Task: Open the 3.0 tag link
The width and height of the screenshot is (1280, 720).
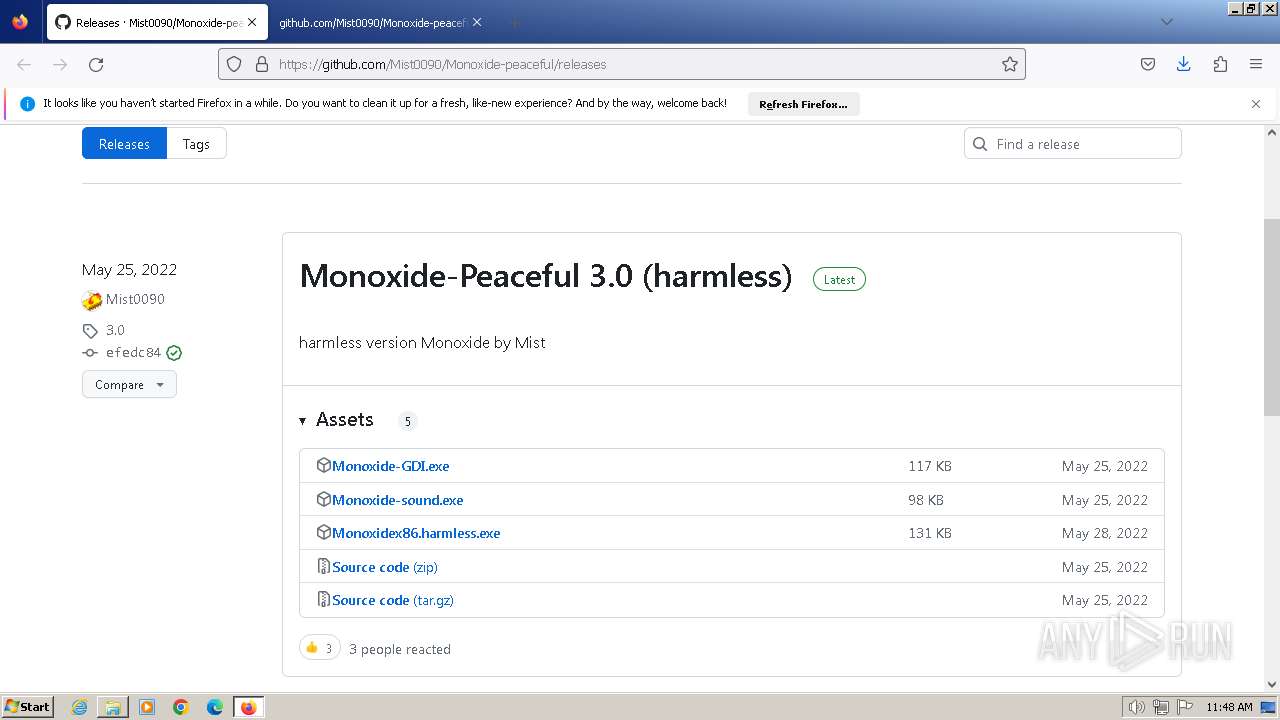Action: tap(115, 330)
